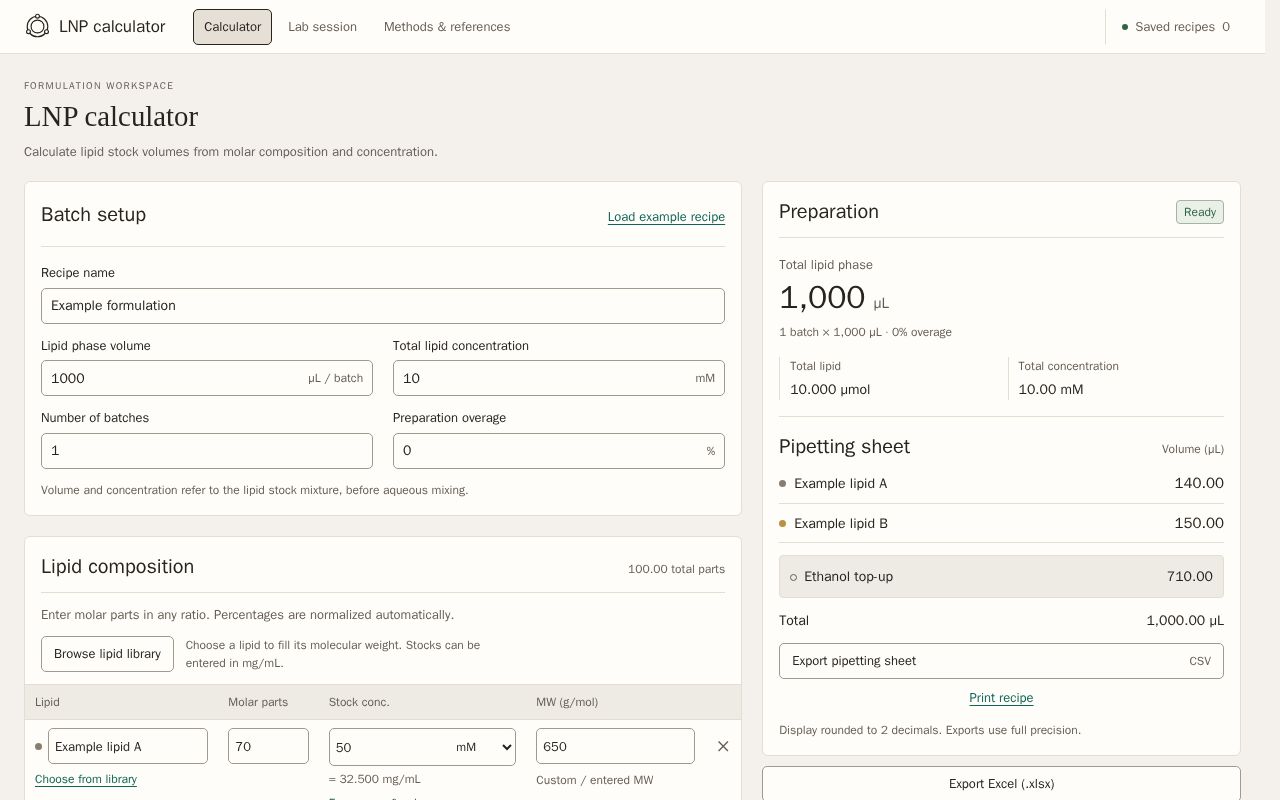Click the Print recipe link
Viewport: 1280px width, 800px height.
coord(1001,698)
